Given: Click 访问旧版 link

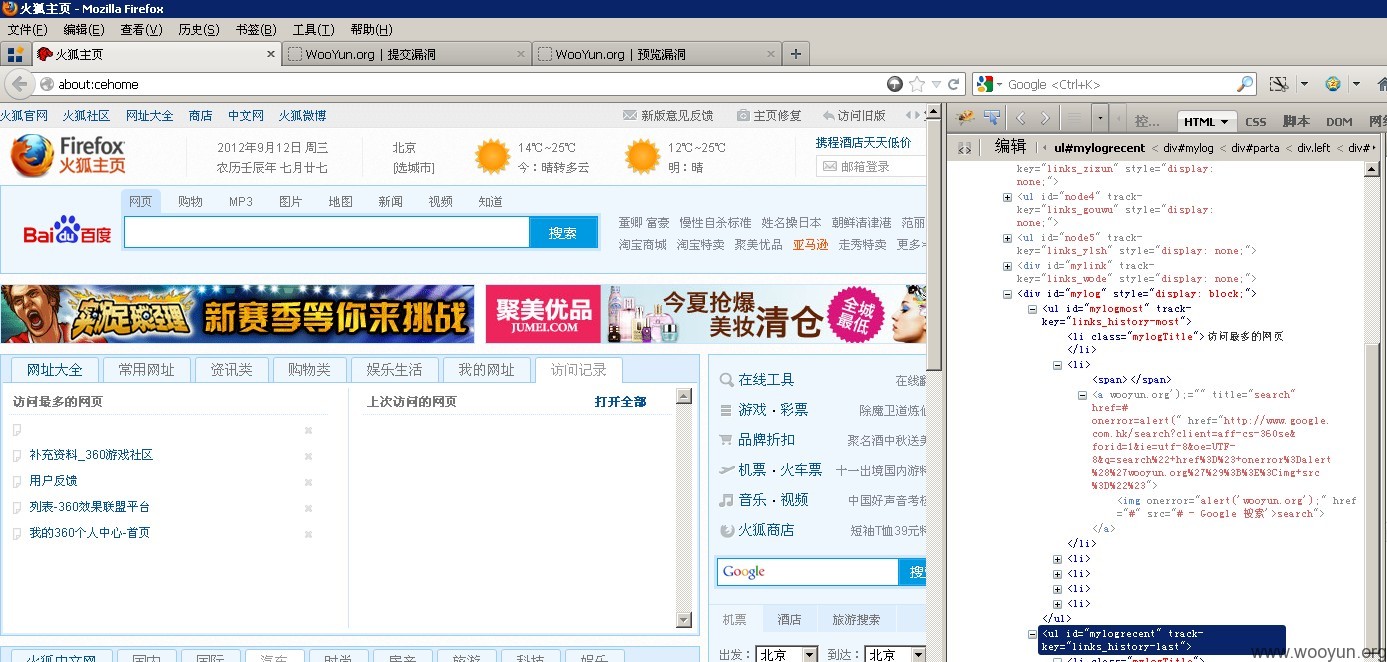Looking at the screenshot, I should [x=854, y=116].
